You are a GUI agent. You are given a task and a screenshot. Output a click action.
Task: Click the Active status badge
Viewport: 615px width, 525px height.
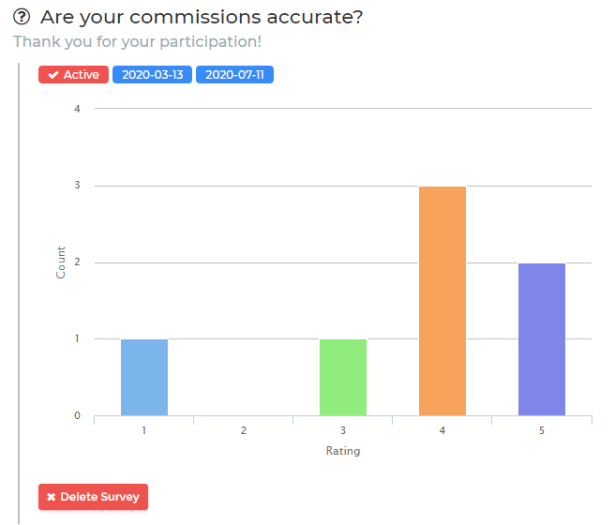point(74,75)
